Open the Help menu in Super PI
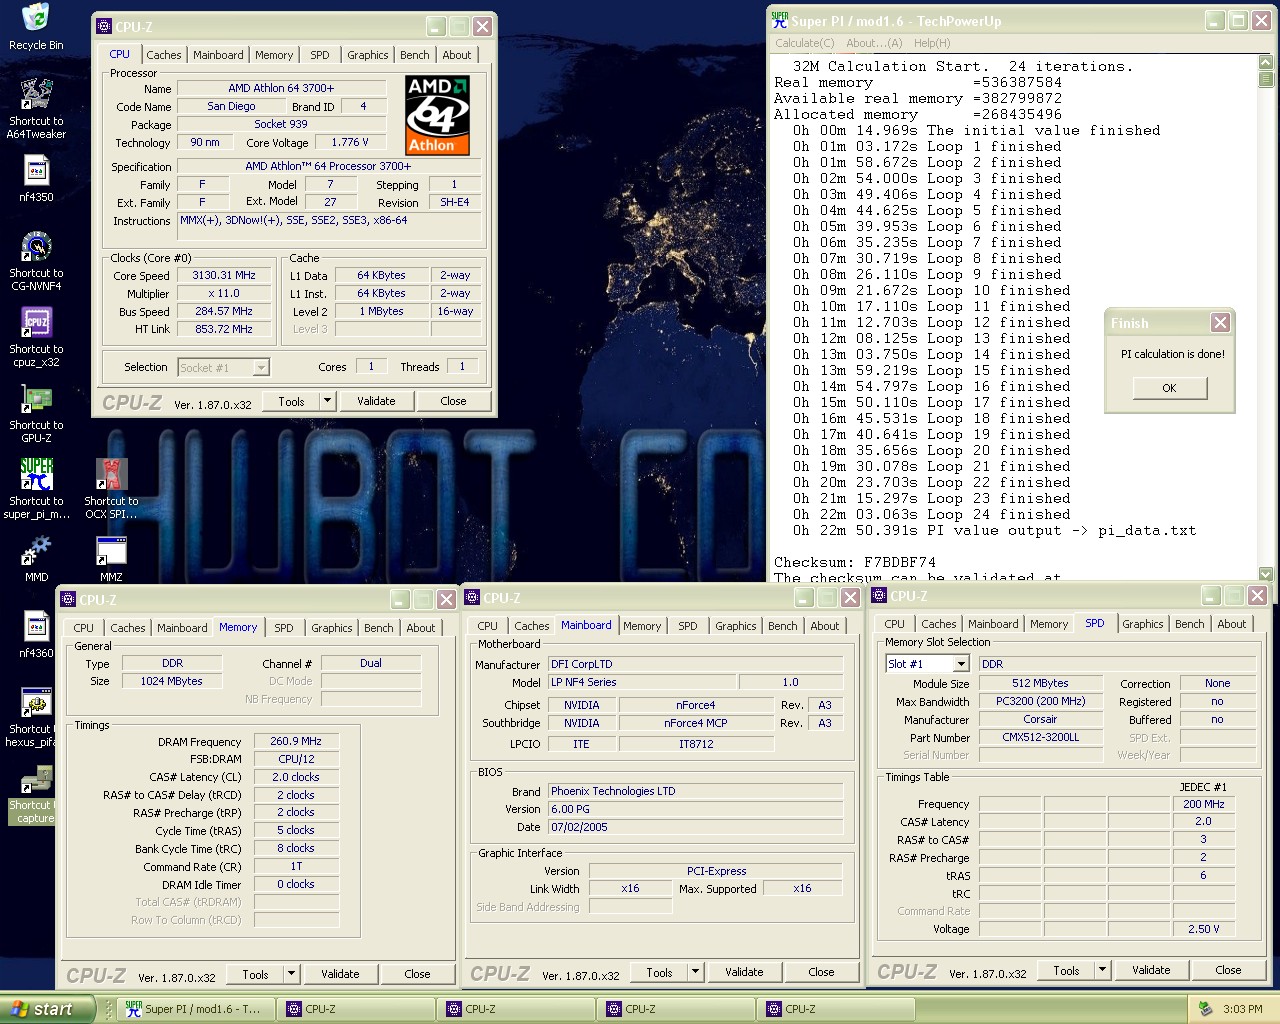Viewport: 1280px width, 1024px height. [x=932, y=43]
